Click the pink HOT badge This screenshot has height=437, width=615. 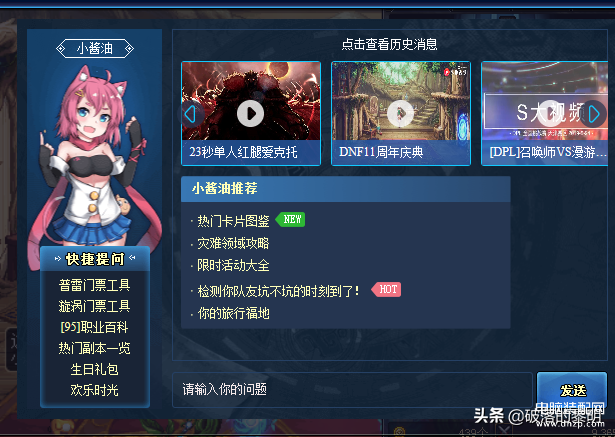point(386,290)
